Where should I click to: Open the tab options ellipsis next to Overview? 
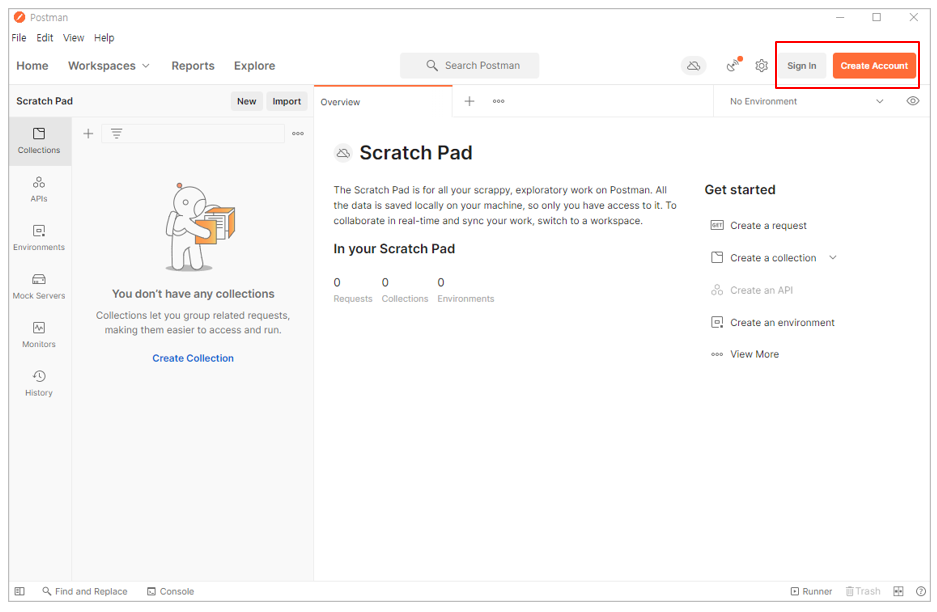[x=498, y=101]
